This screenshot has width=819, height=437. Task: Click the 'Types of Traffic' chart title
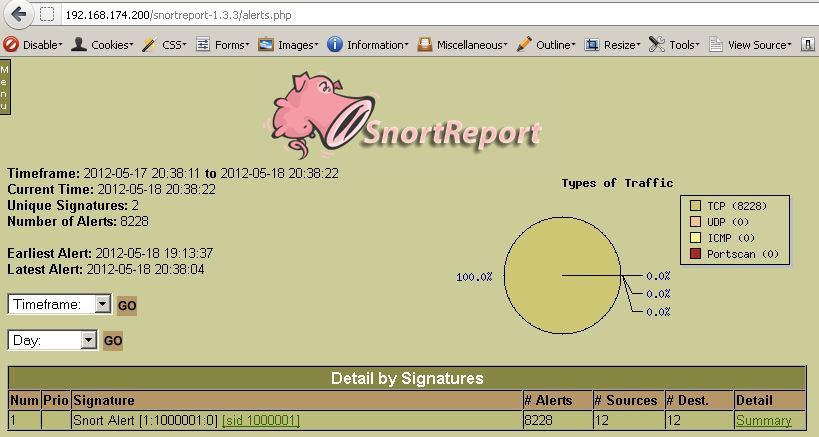617,183
